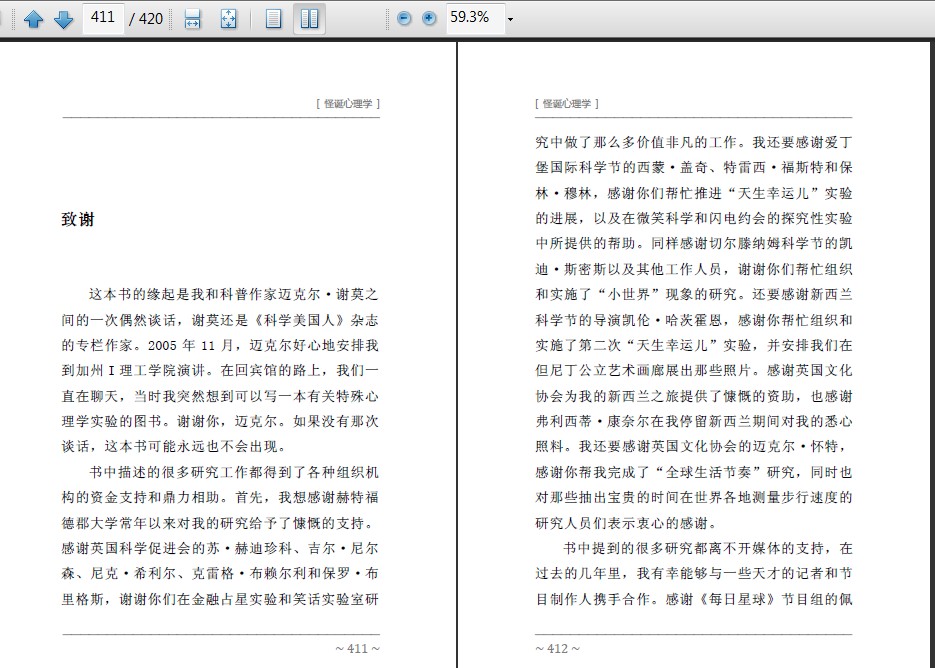Click the line starting 书中提到的很多研究
935x668 pixels.
coord(708,548)
